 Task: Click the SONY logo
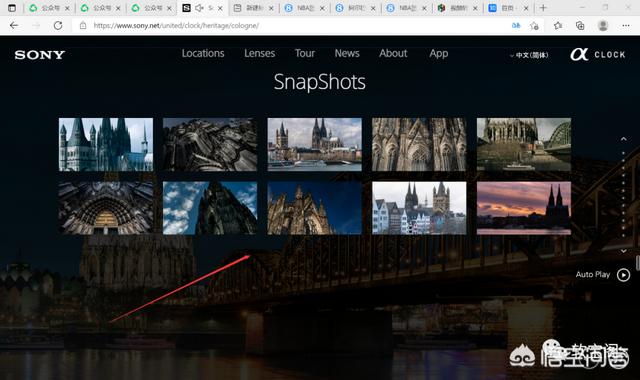coord(40,55)
